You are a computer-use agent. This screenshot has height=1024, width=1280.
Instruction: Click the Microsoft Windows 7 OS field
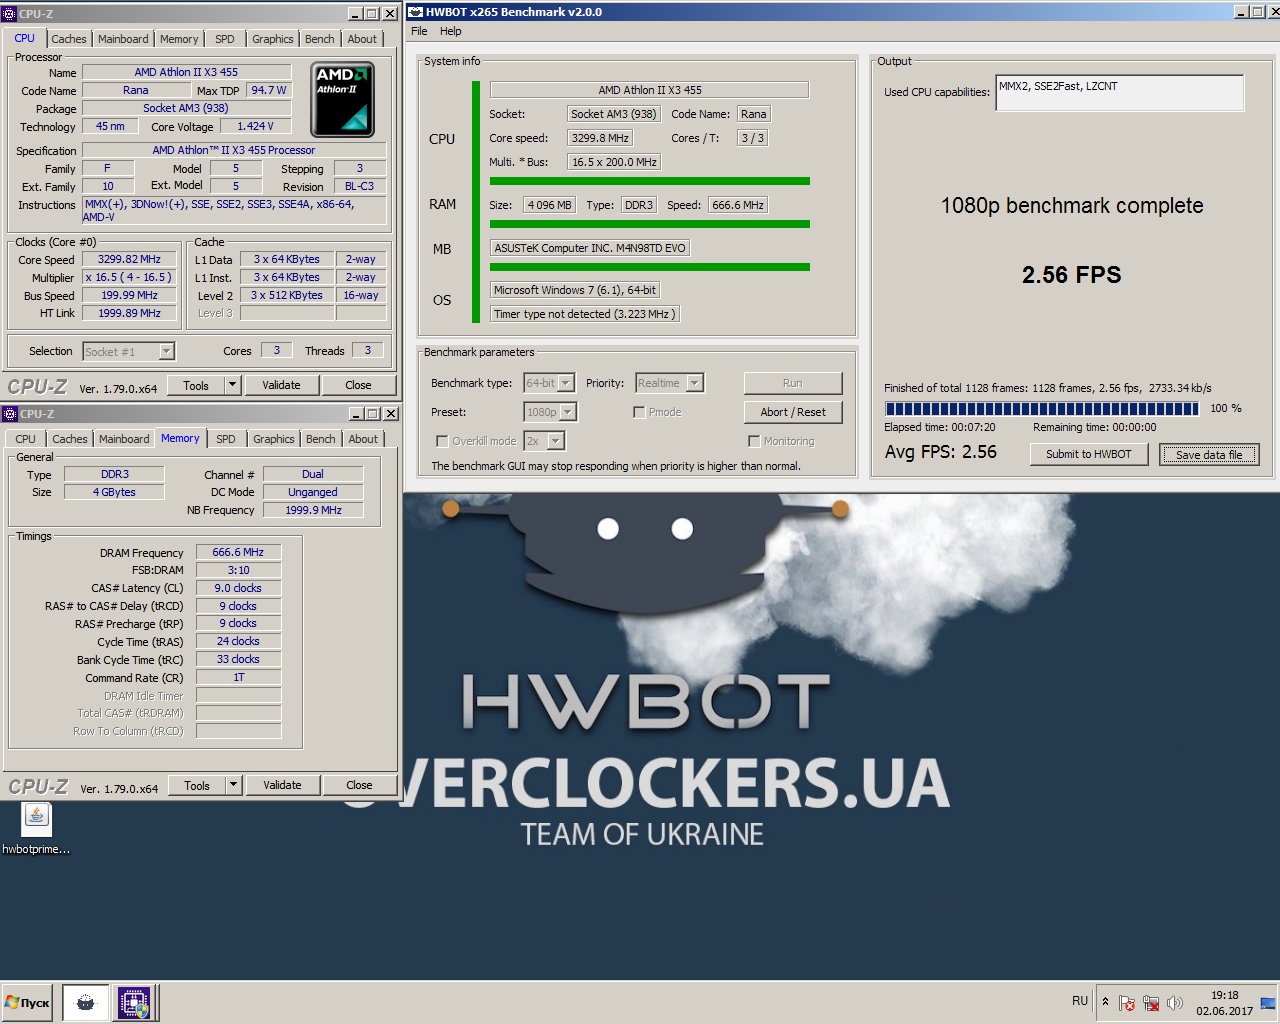575,290
